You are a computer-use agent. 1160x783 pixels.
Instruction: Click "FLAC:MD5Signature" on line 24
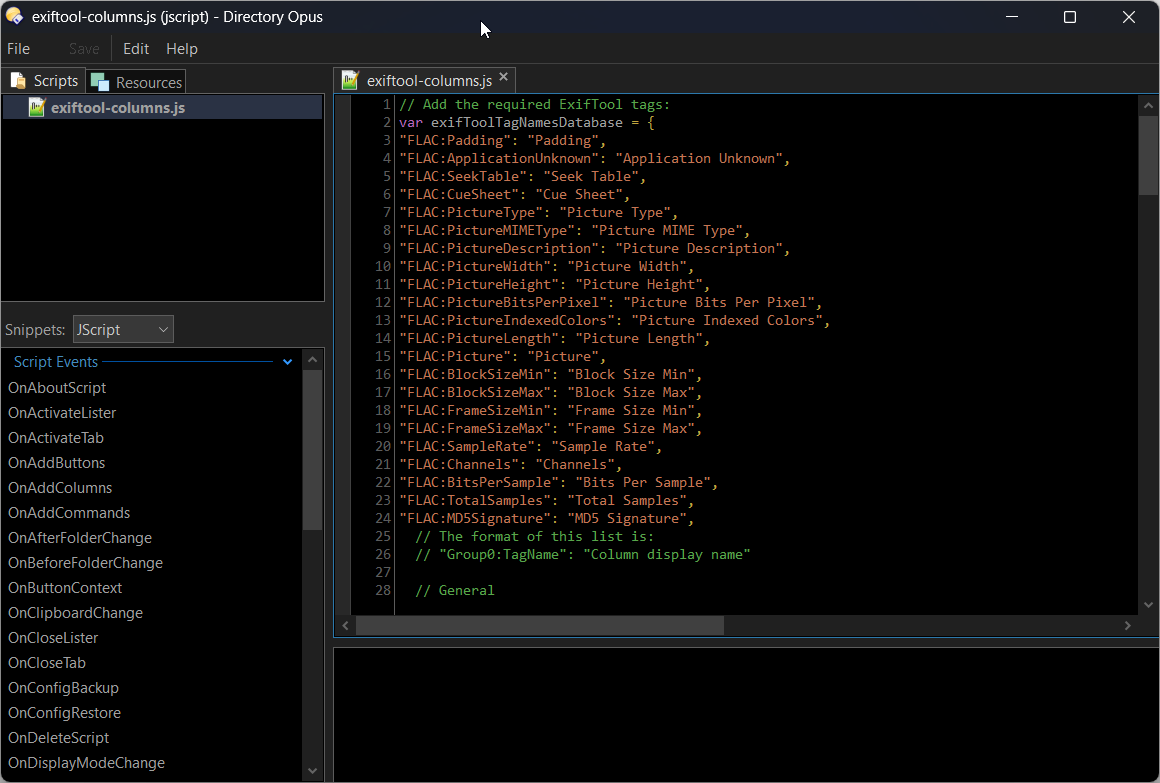475,519
